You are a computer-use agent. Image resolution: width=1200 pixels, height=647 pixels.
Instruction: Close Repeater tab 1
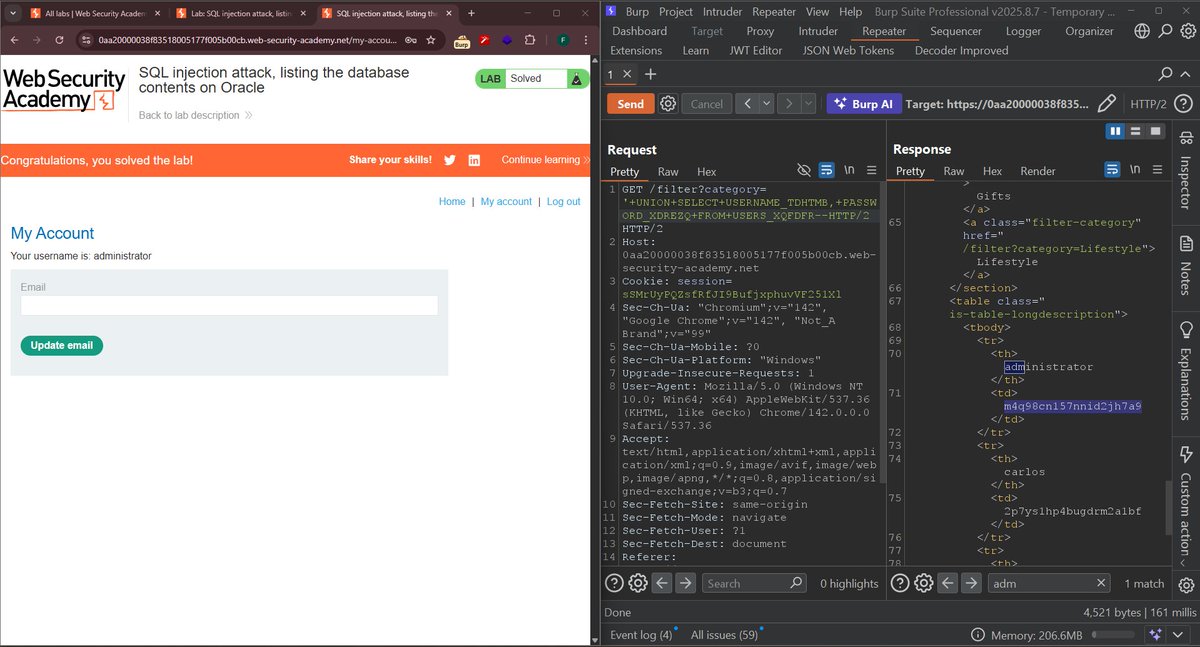[626, 74]
